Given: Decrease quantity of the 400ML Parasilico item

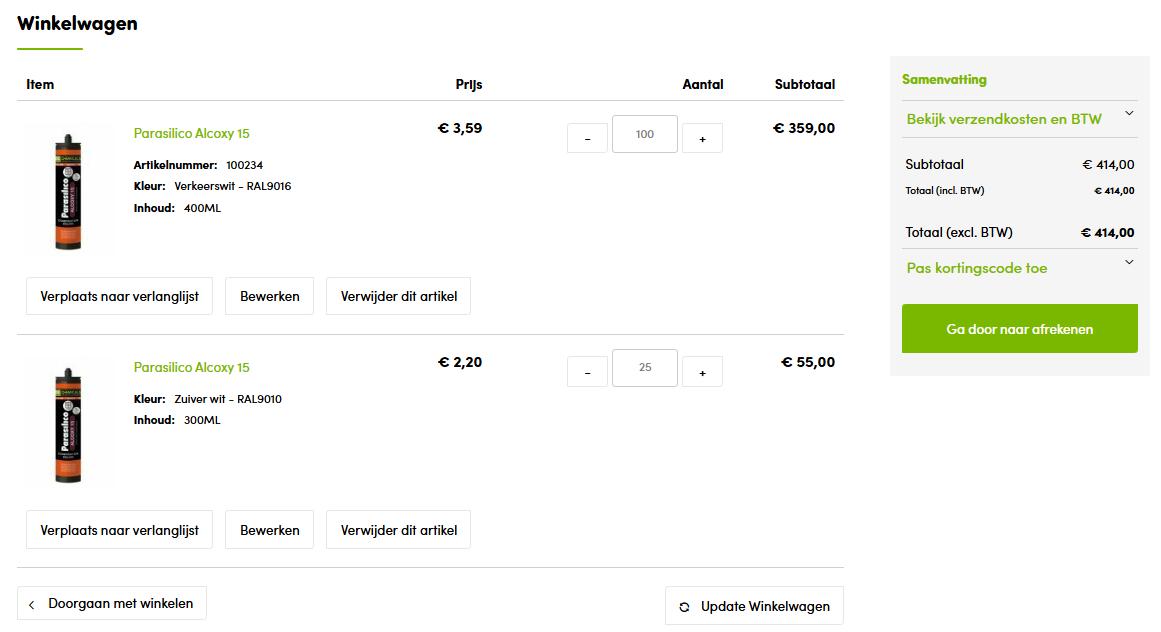Looking at the screenshot, I should [x=587, y=138].
